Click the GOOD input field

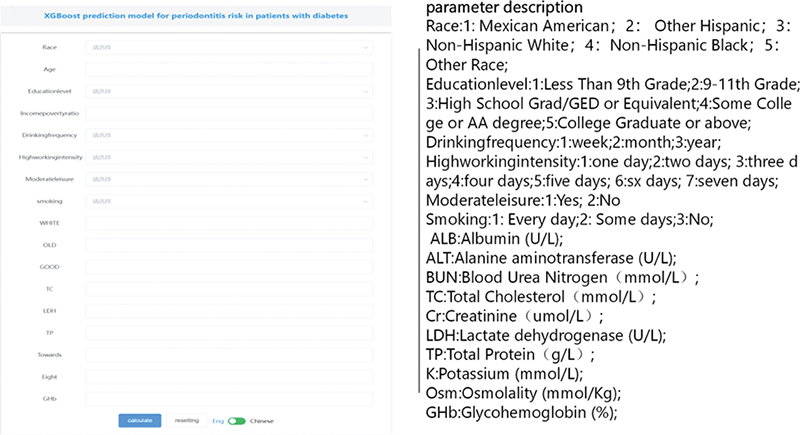[229, 267]
